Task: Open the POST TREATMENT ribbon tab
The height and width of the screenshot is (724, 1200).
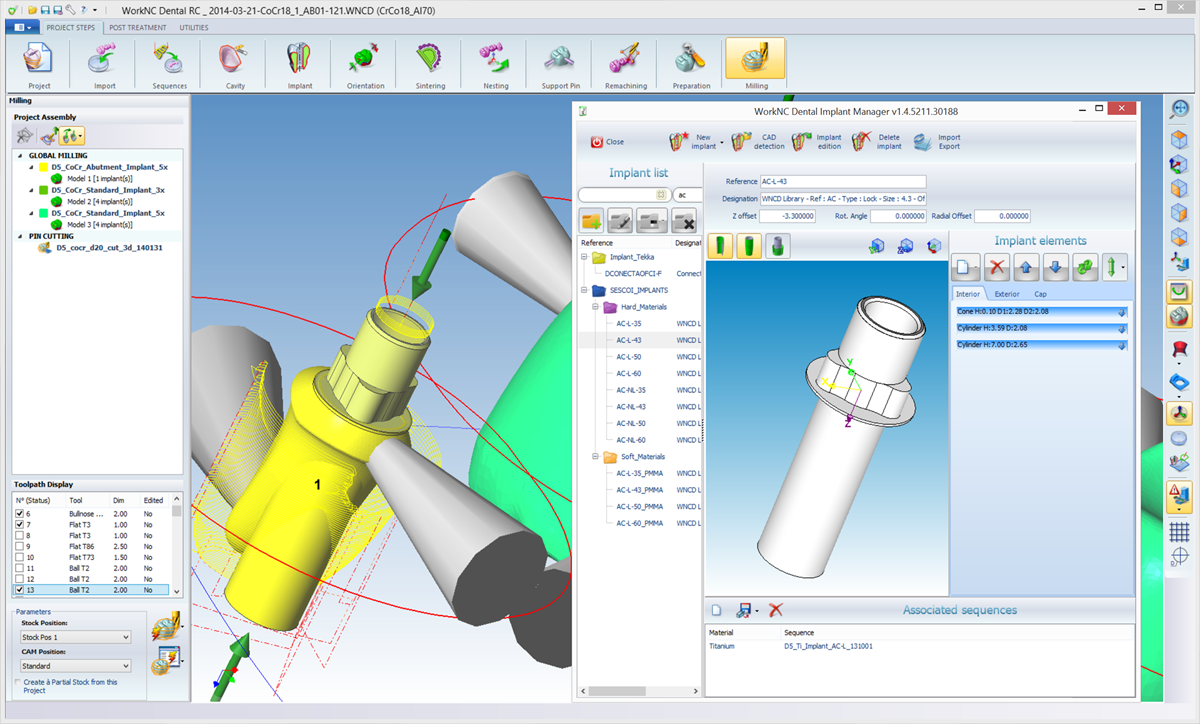Action: tap(138, 28)
